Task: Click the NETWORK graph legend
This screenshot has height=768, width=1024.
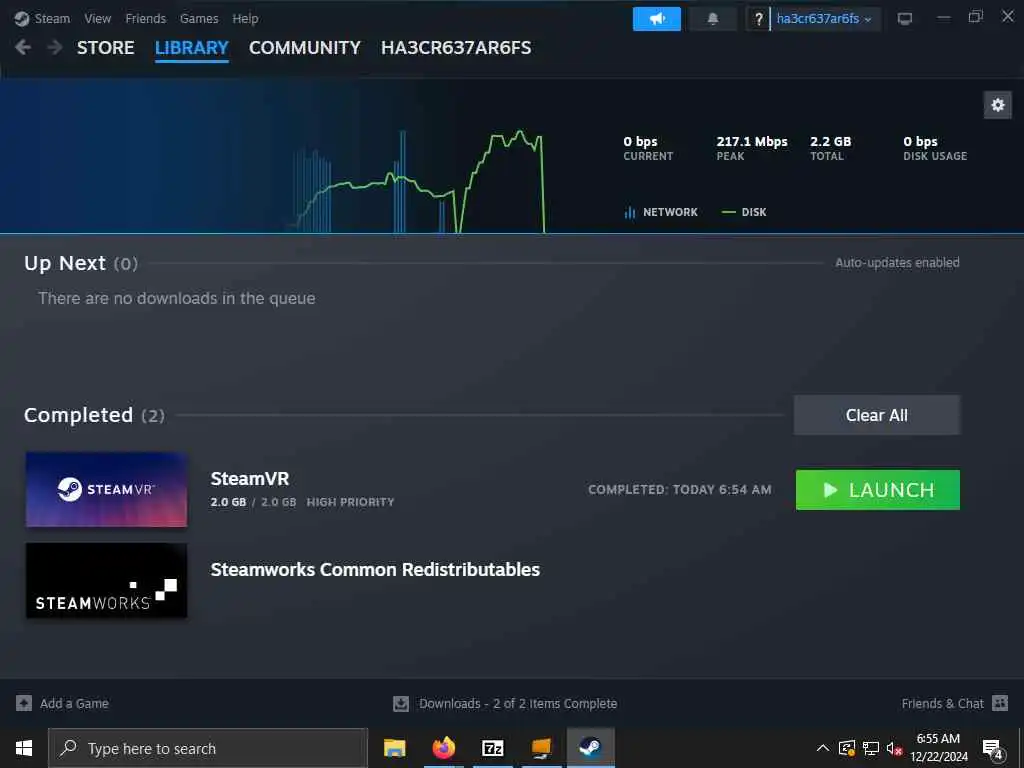Action: tap(661, 212)
